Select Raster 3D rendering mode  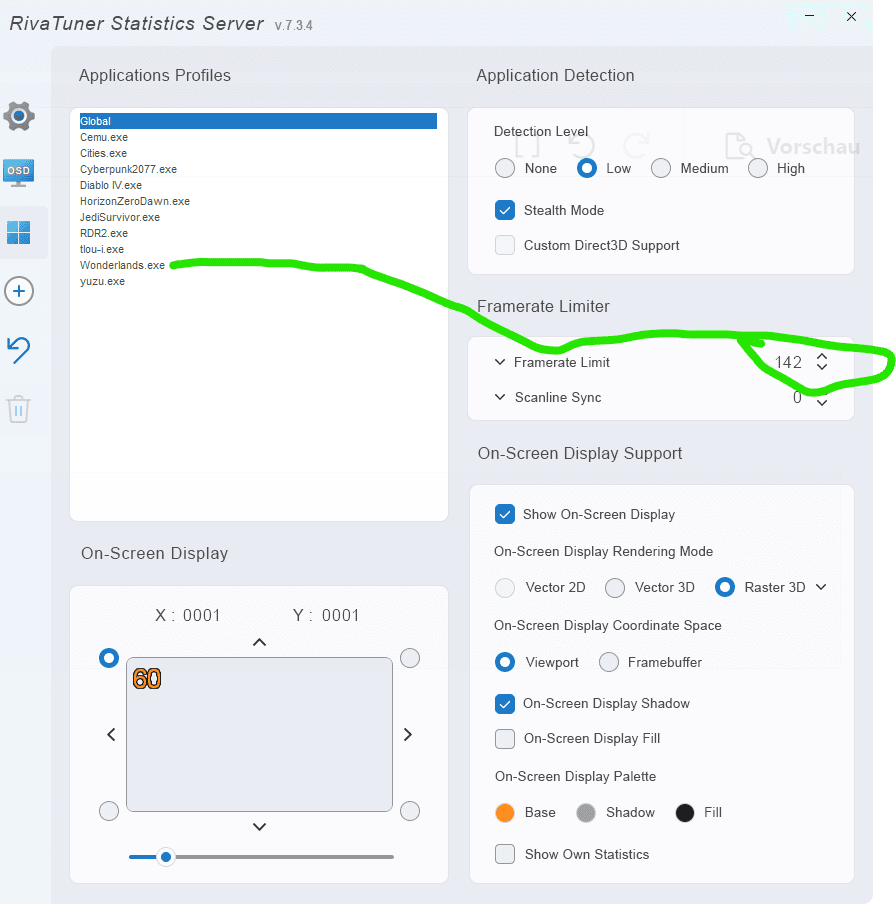coord(725,588)
